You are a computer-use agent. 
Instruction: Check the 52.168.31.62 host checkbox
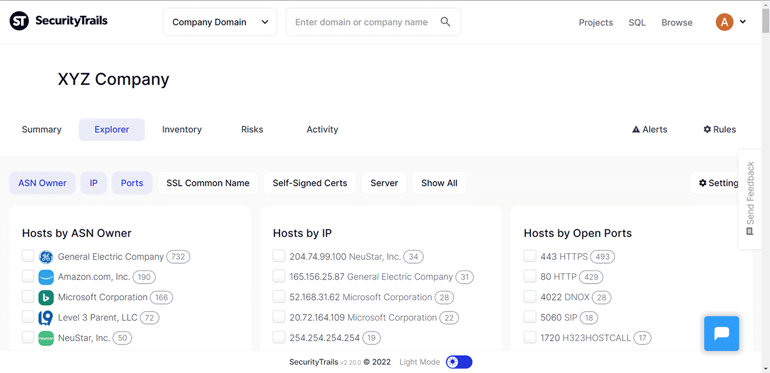[x=279, y=297]
